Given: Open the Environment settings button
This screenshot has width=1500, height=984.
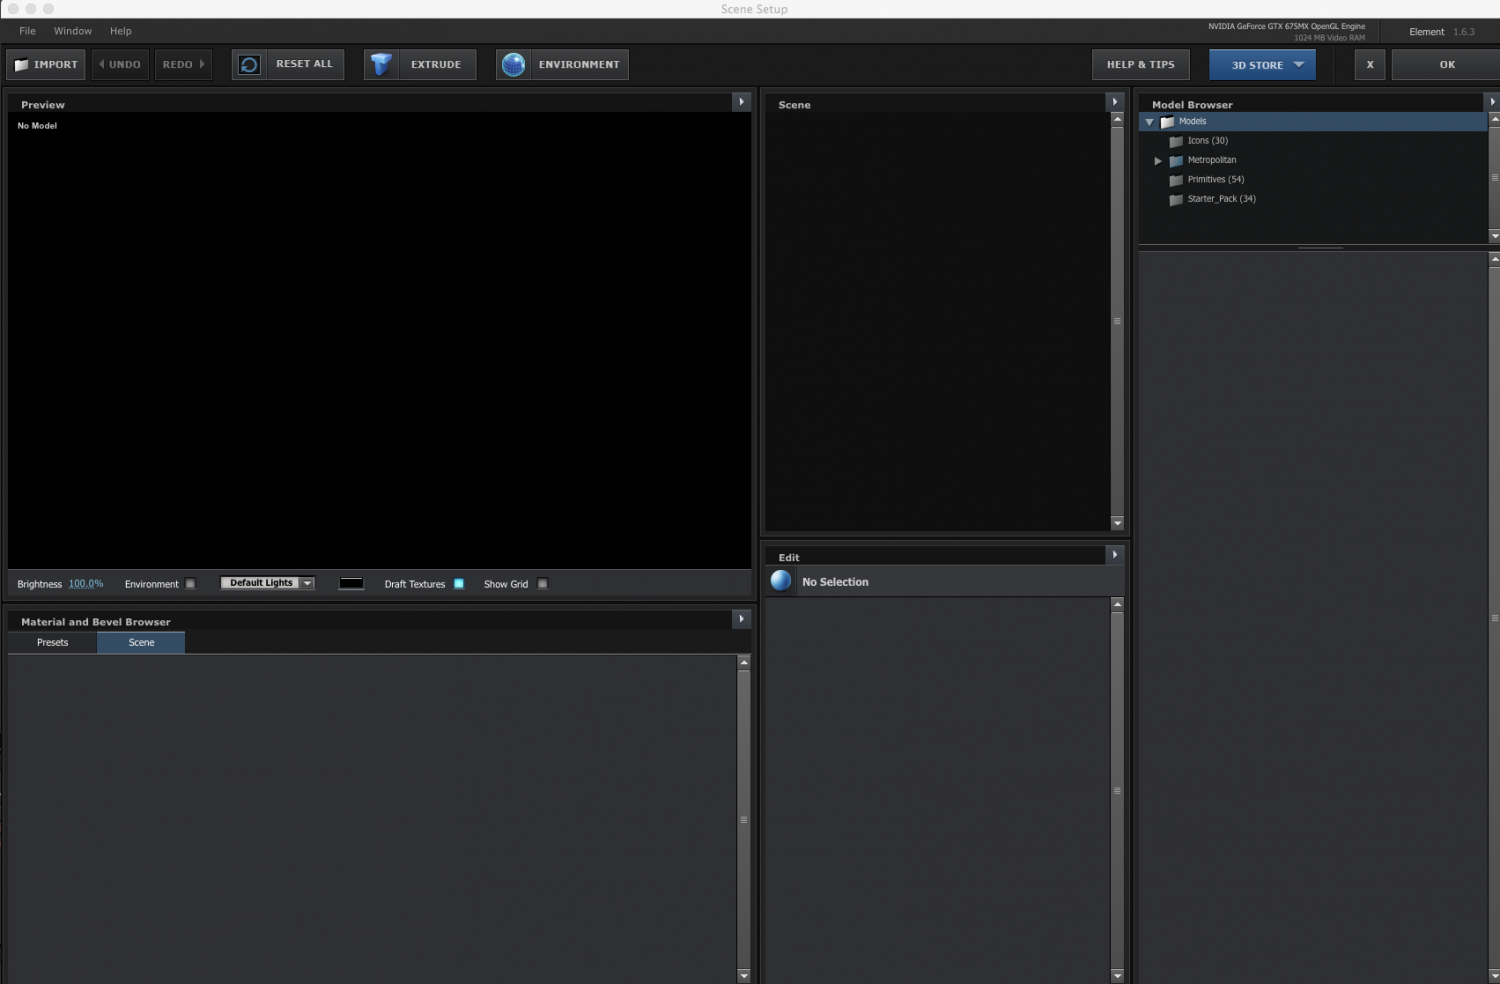Looking at the screenshot, I should pos(579,64).
